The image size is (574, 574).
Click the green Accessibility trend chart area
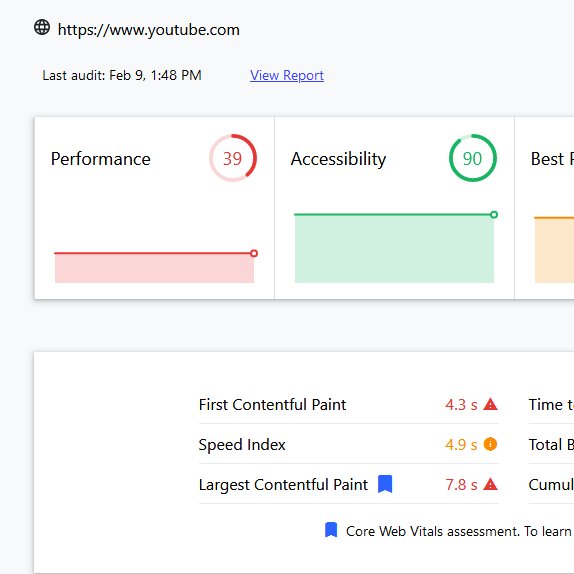[x=394, y=249]
